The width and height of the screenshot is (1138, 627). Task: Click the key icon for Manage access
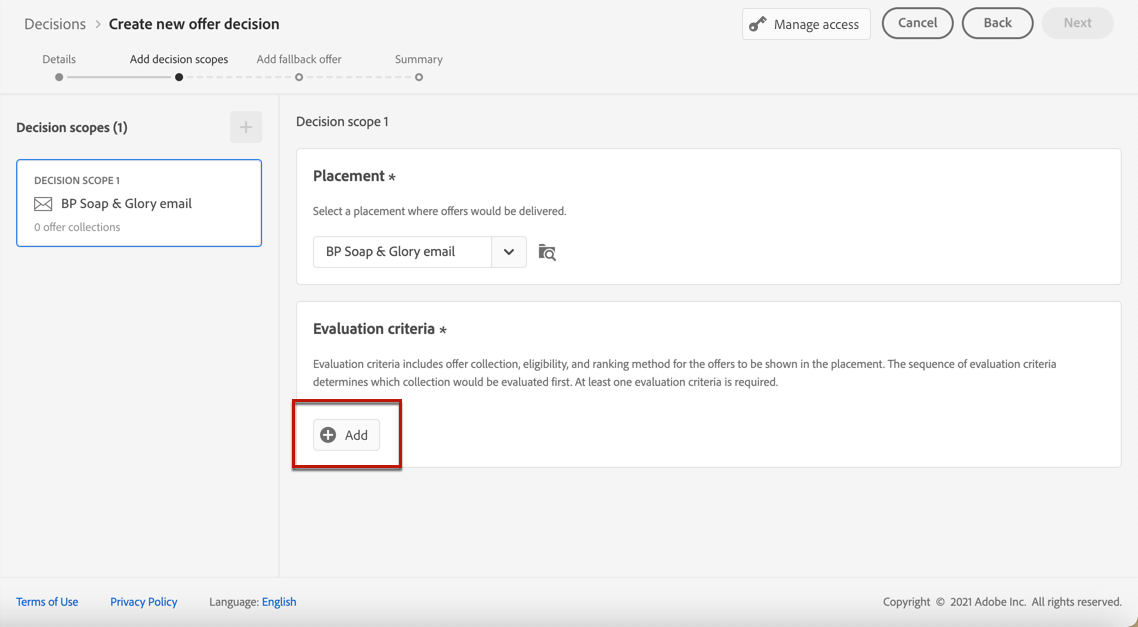coord(758,24)
